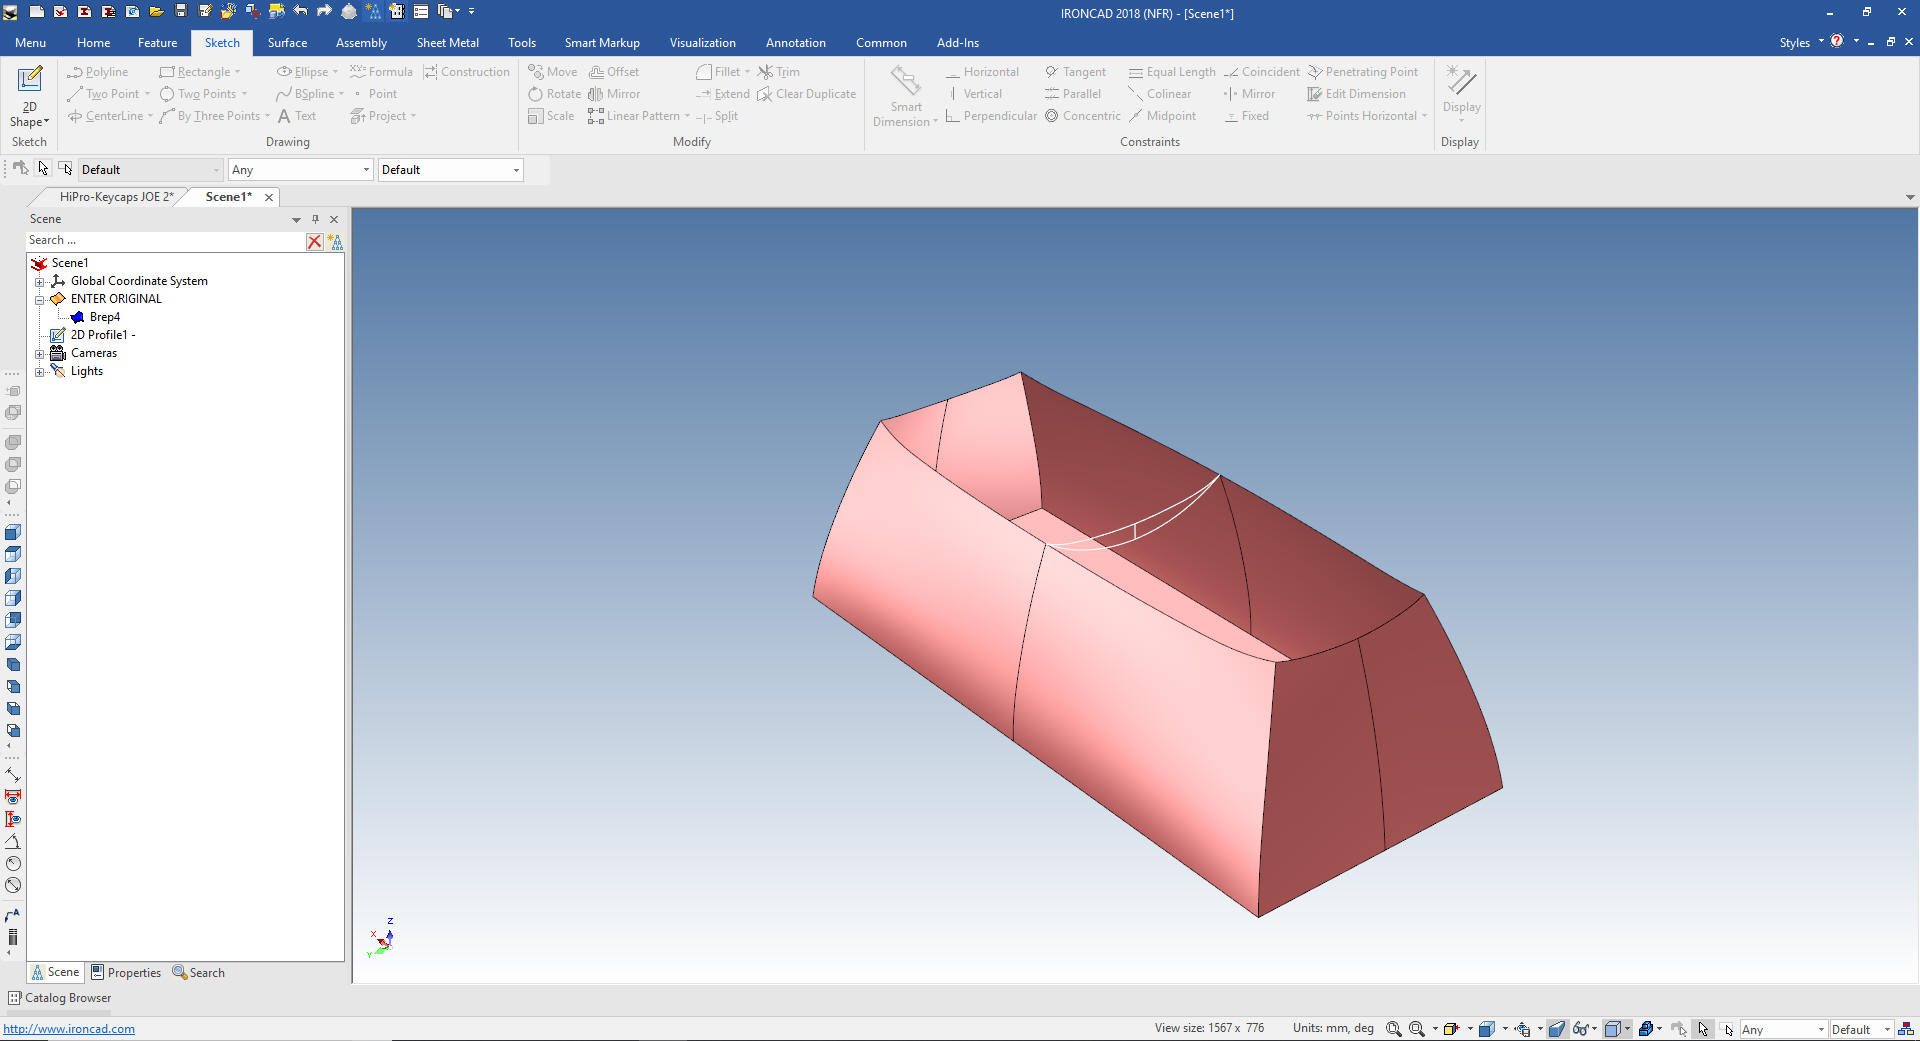The width and height of the screenshot is (1920, 1041).
Task: Expand the Cameras tree node
Action: pyautogui.click(x=40, y=353)
